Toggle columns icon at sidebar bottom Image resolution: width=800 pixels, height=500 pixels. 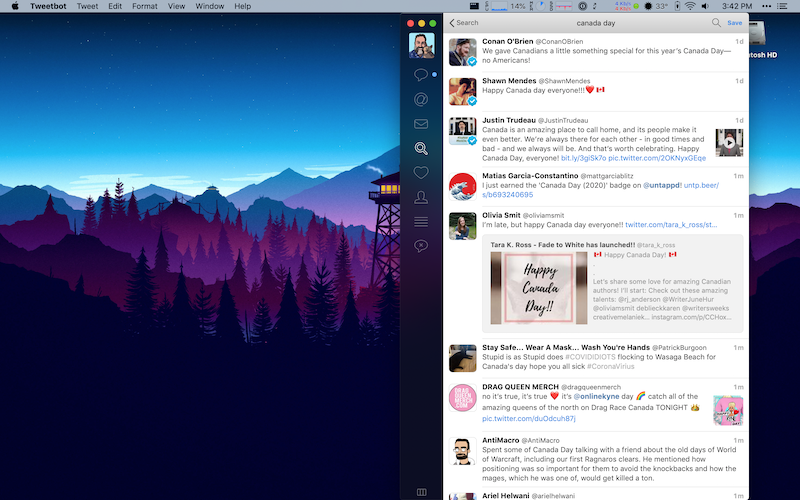coord(421,492)
